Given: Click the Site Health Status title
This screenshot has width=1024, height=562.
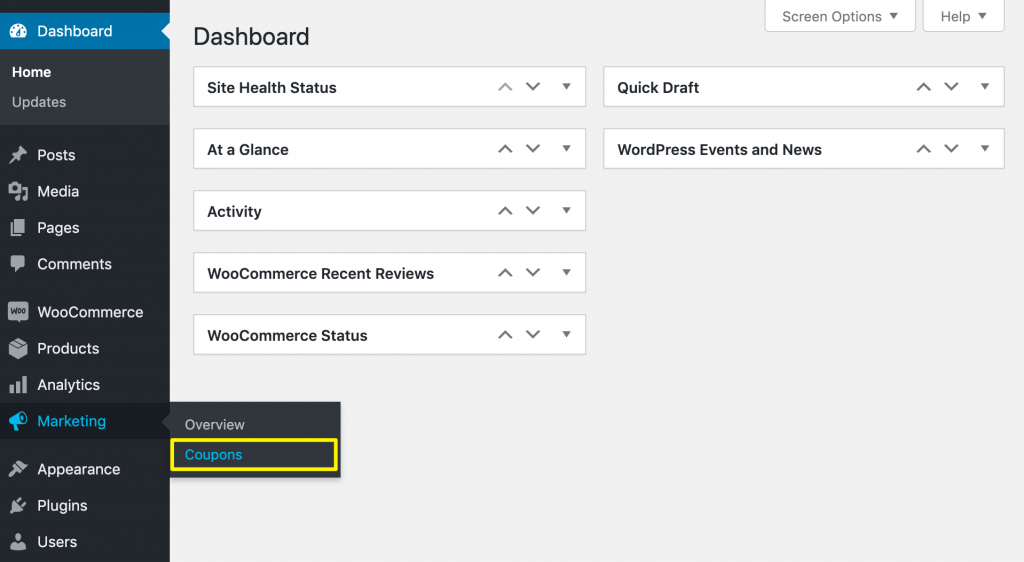Looking at the screenshot, I should (272, 87).
